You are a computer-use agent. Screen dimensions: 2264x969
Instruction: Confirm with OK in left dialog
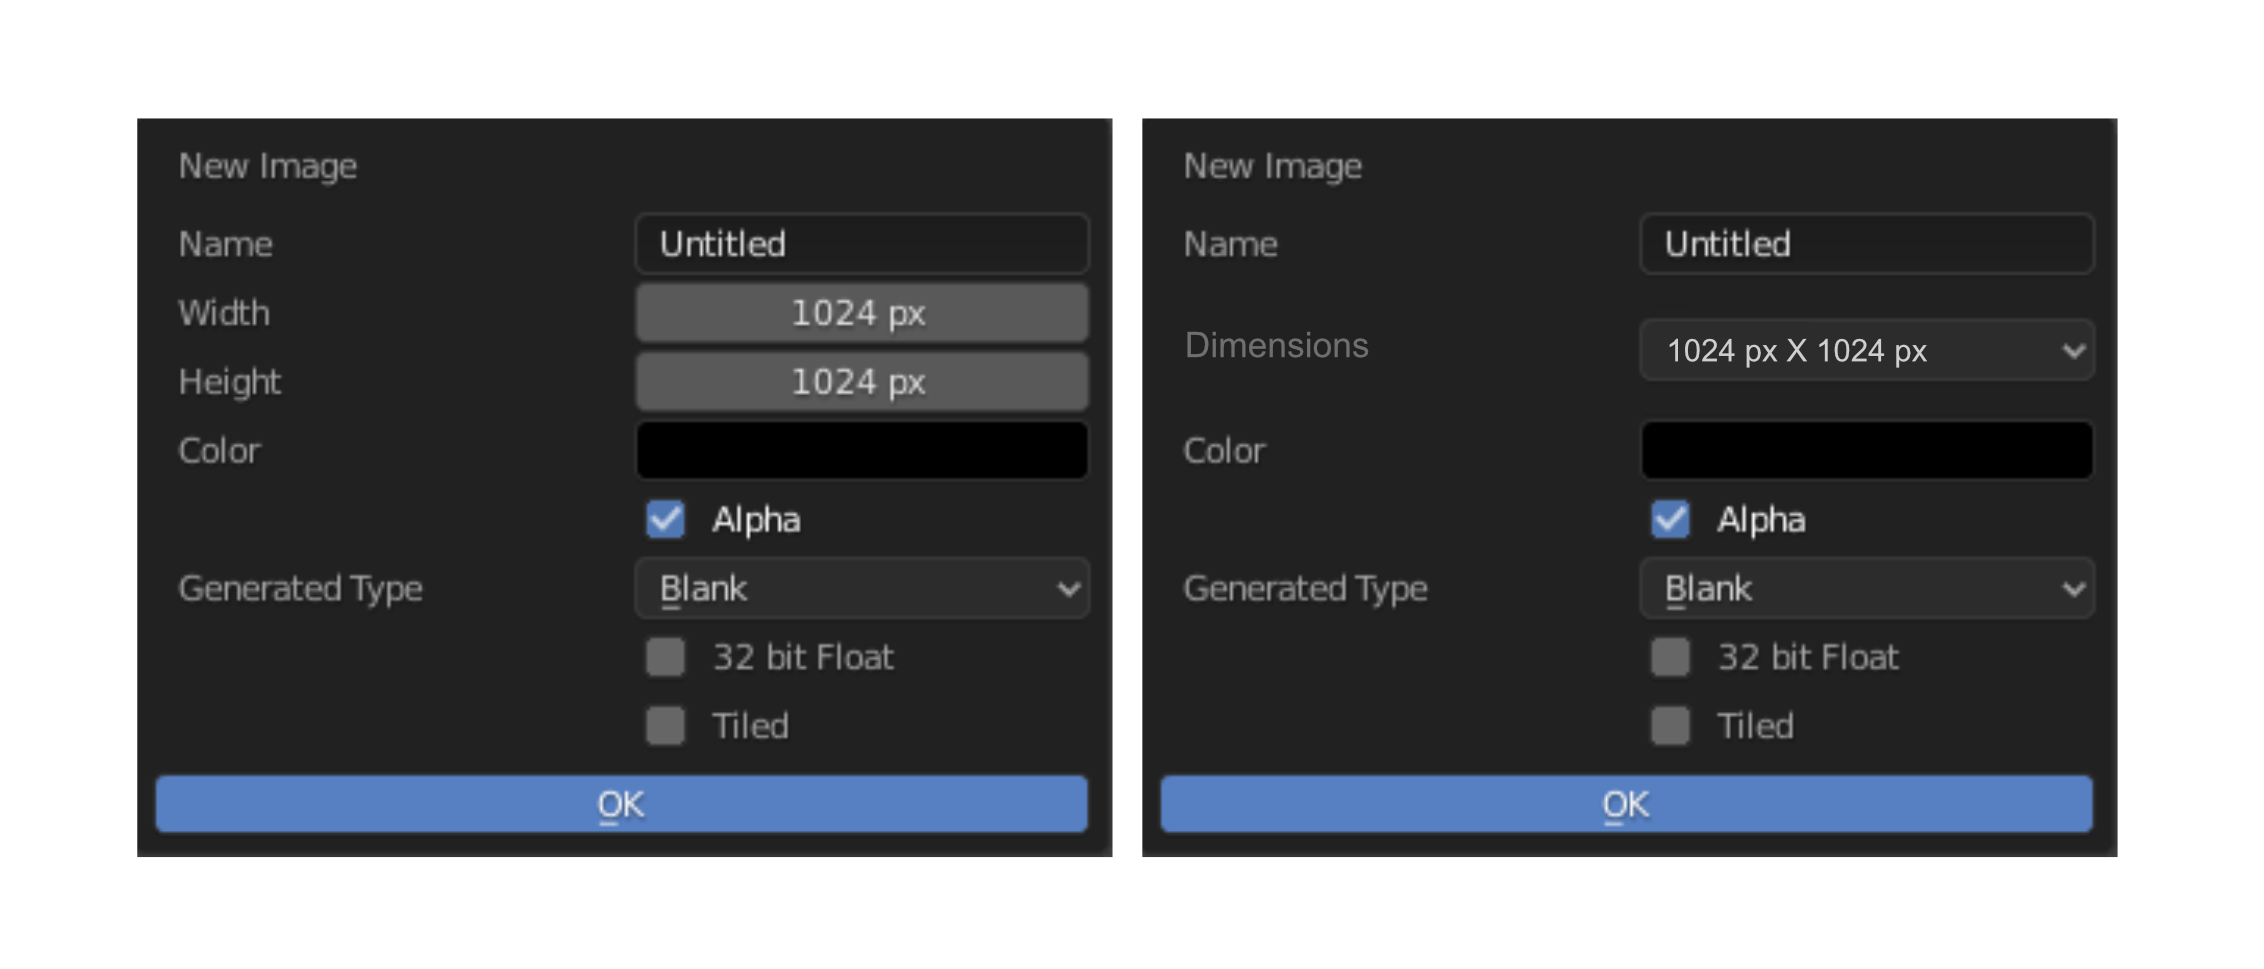coord(622,804)
